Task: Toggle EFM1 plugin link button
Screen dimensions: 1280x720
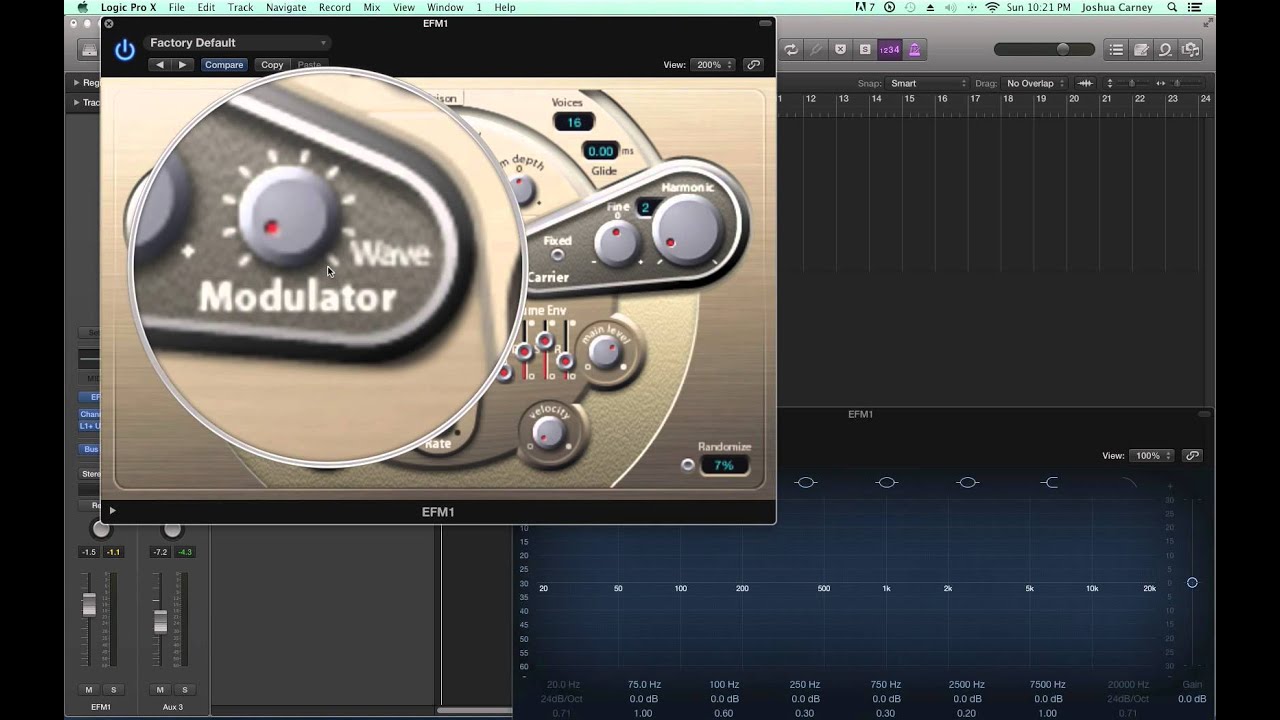Action: coord(754,65)
